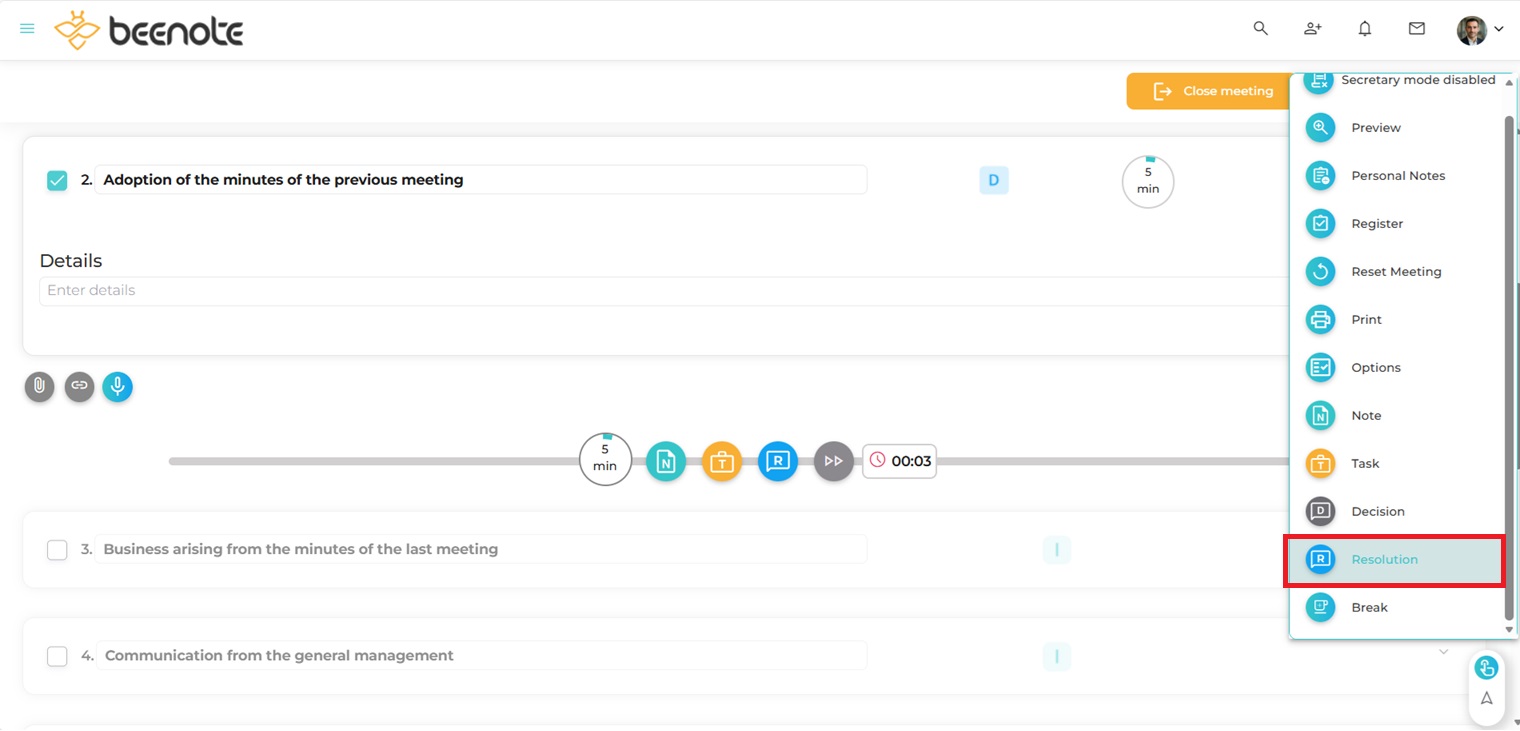Open search with the magnifier icon
This screenshot has width=1520, height=731.
point(1261,29)
